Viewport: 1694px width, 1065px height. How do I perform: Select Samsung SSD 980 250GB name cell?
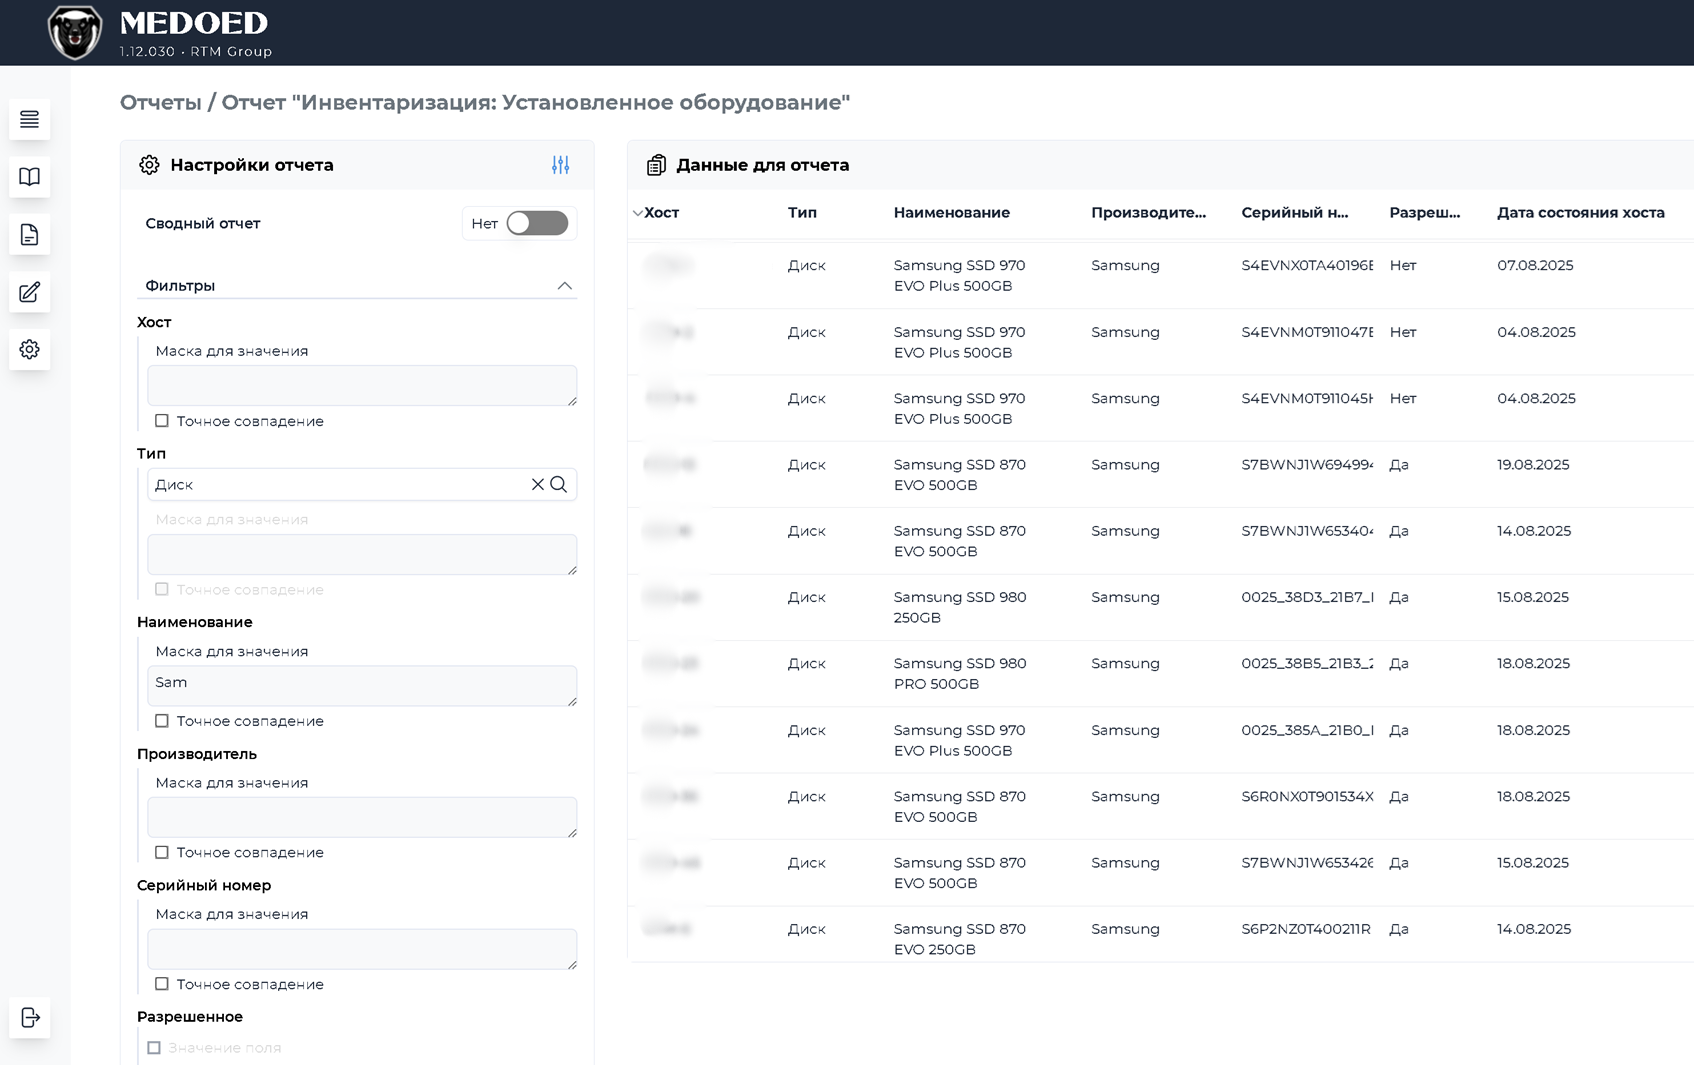(x=960, y=607)
